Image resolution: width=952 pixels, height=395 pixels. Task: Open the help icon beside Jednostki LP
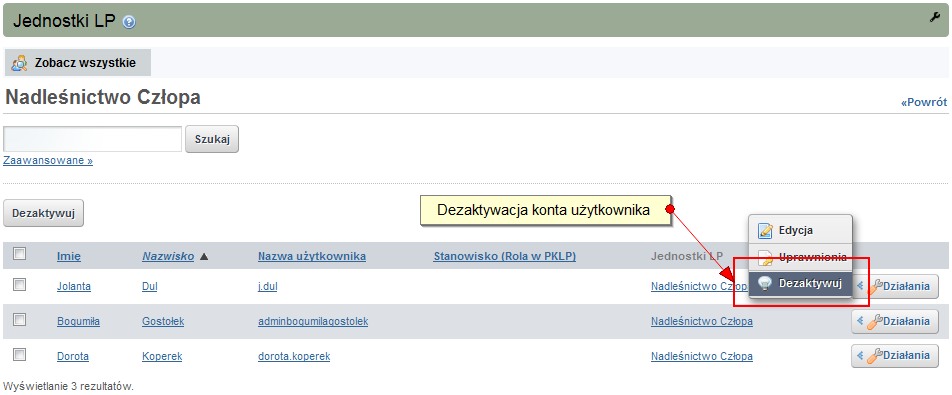click(x=129, y=22)
